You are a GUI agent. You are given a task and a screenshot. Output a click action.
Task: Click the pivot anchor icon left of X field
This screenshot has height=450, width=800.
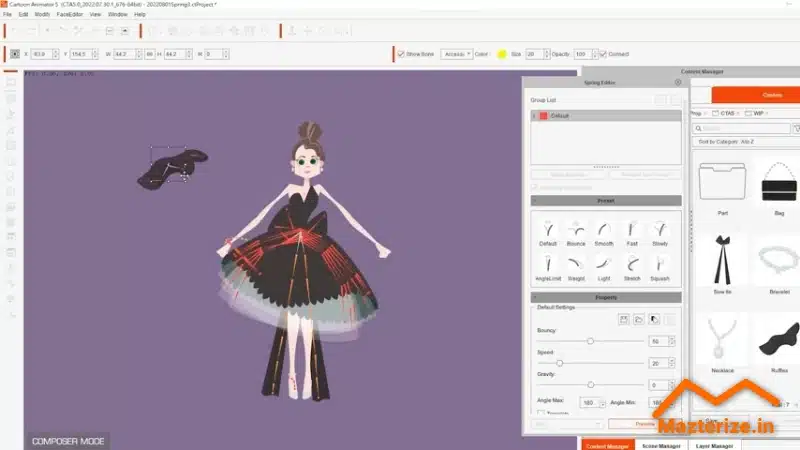point(15,54)
